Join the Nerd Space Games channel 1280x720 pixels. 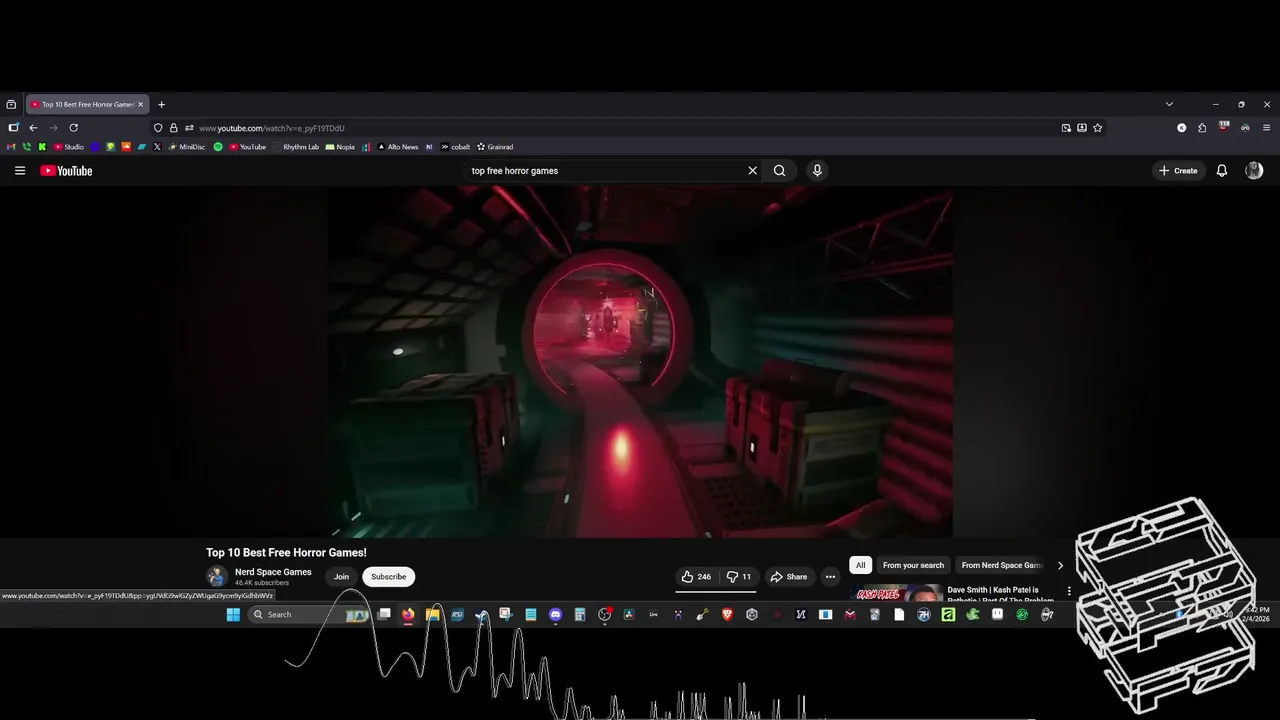(x=341, y=577)
